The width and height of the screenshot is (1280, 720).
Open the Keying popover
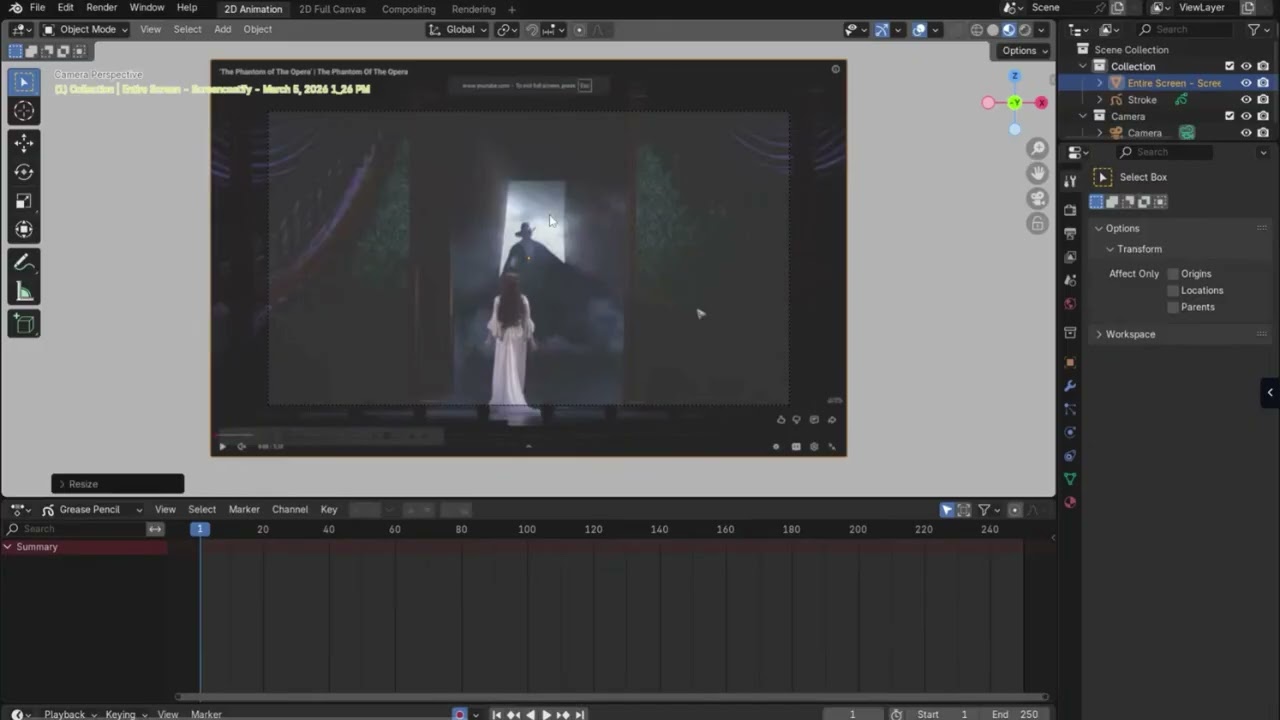pos(125,714)
